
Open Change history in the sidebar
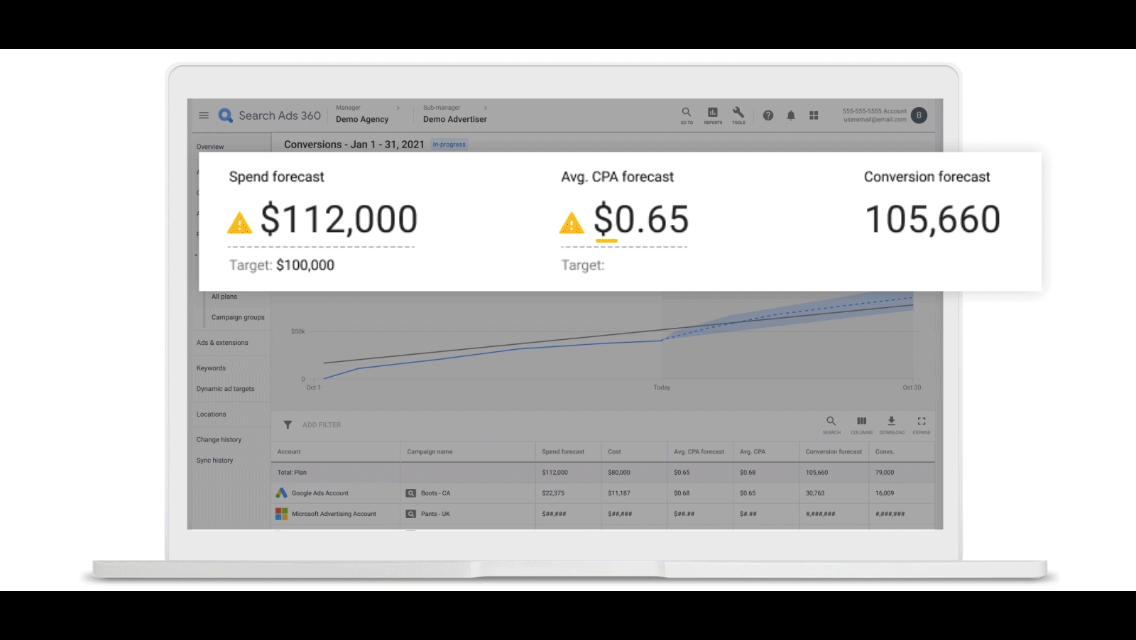coord(218,440)
